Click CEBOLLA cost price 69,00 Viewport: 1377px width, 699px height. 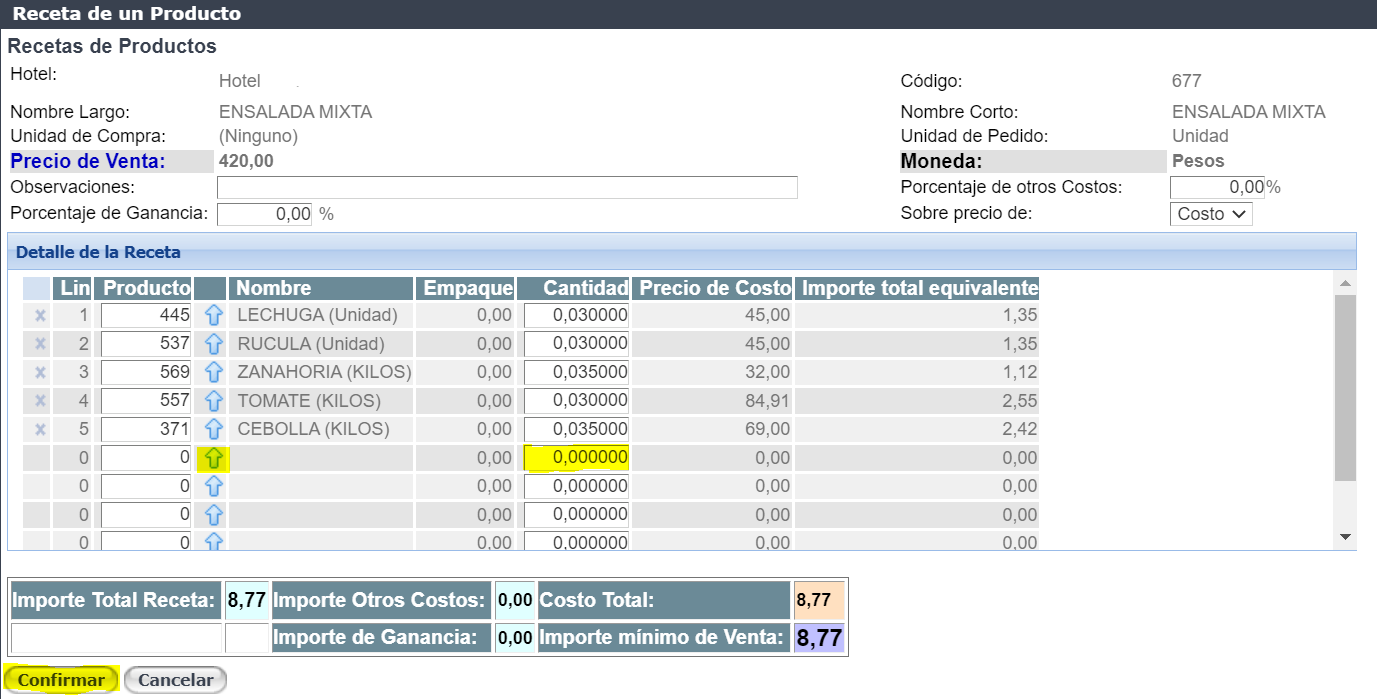767,429
